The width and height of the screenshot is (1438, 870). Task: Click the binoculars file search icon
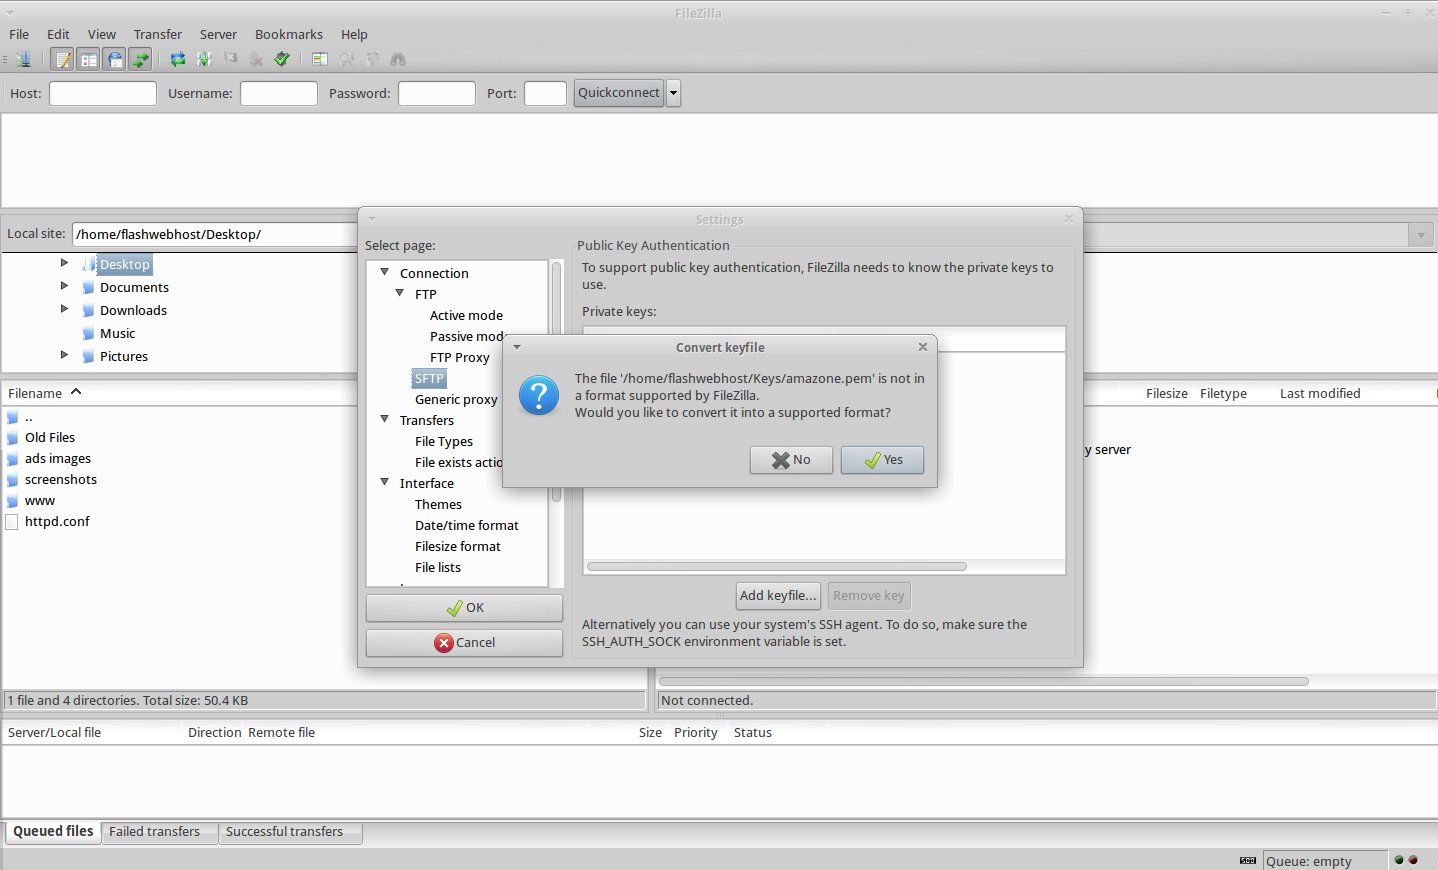click(x=398, y=59)
